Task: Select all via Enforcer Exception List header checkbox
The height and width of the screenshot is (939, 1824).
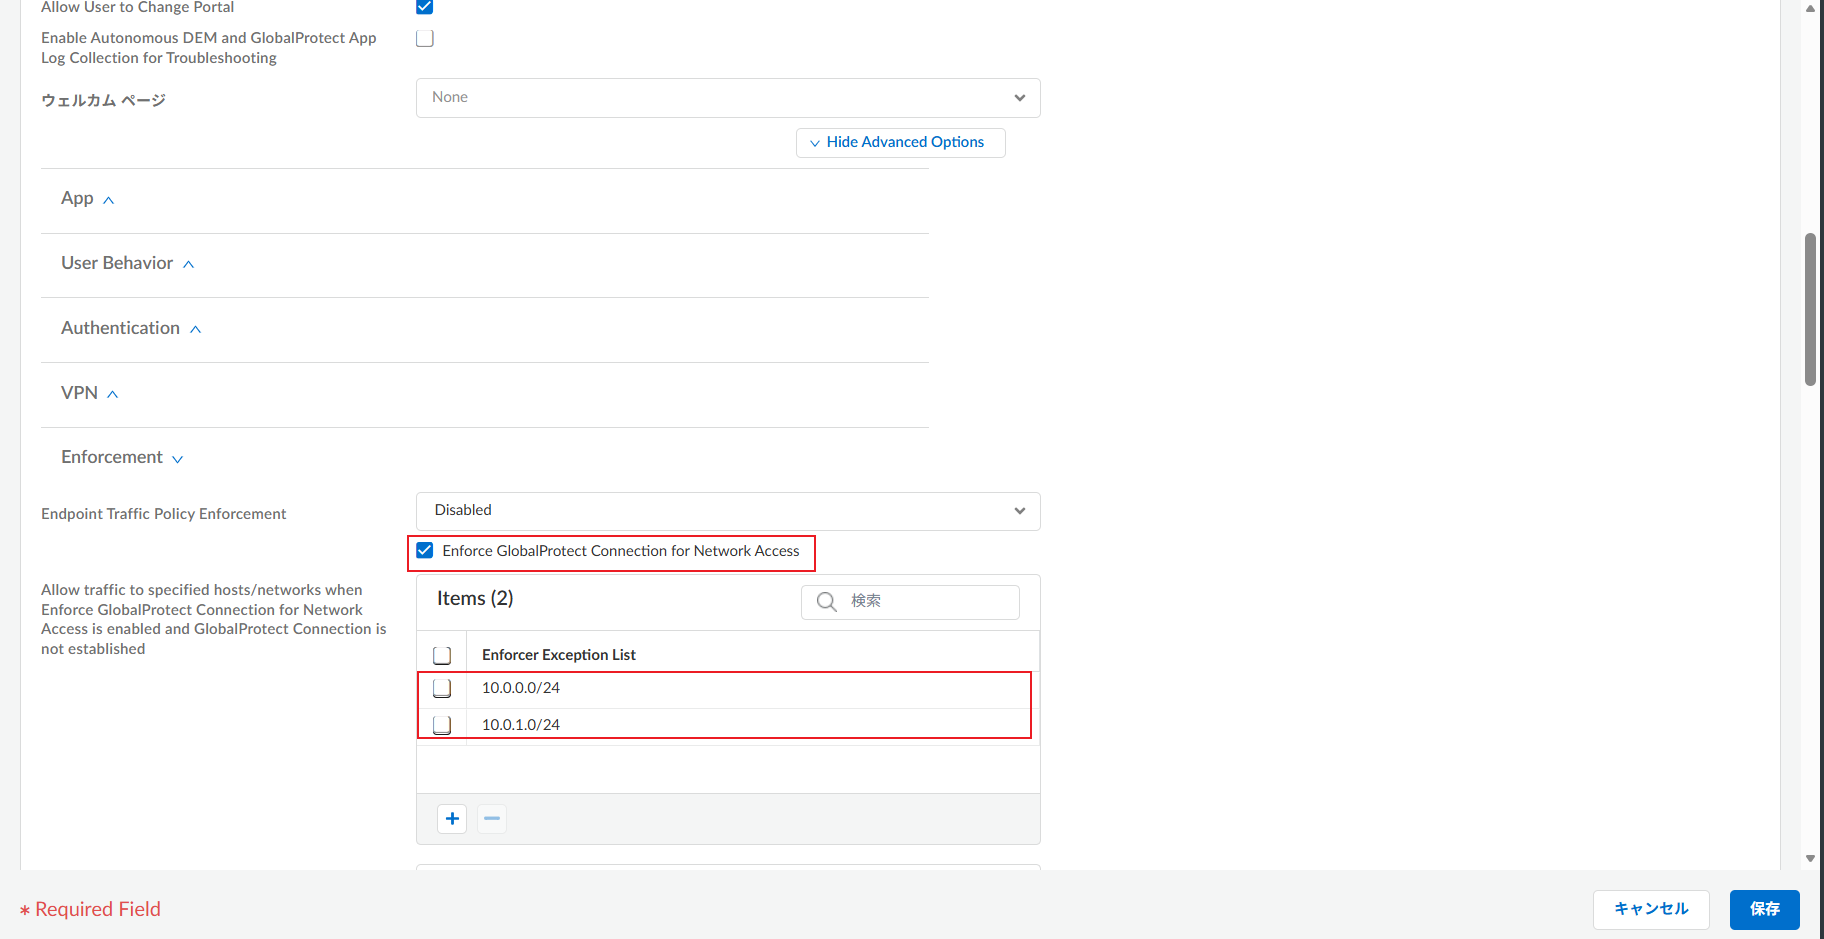Action: 442,655
